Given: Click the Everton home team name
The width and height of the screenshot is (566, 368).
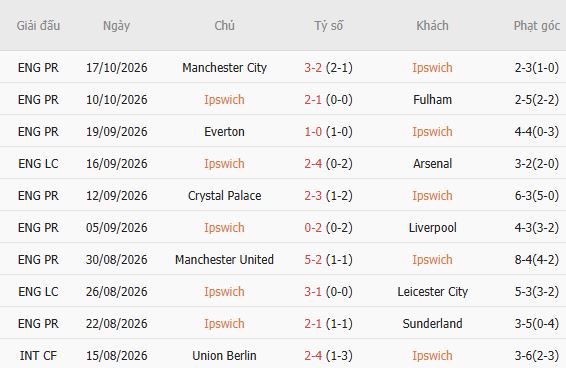Looking at the screenshot, I should click(x=224, y=131).
